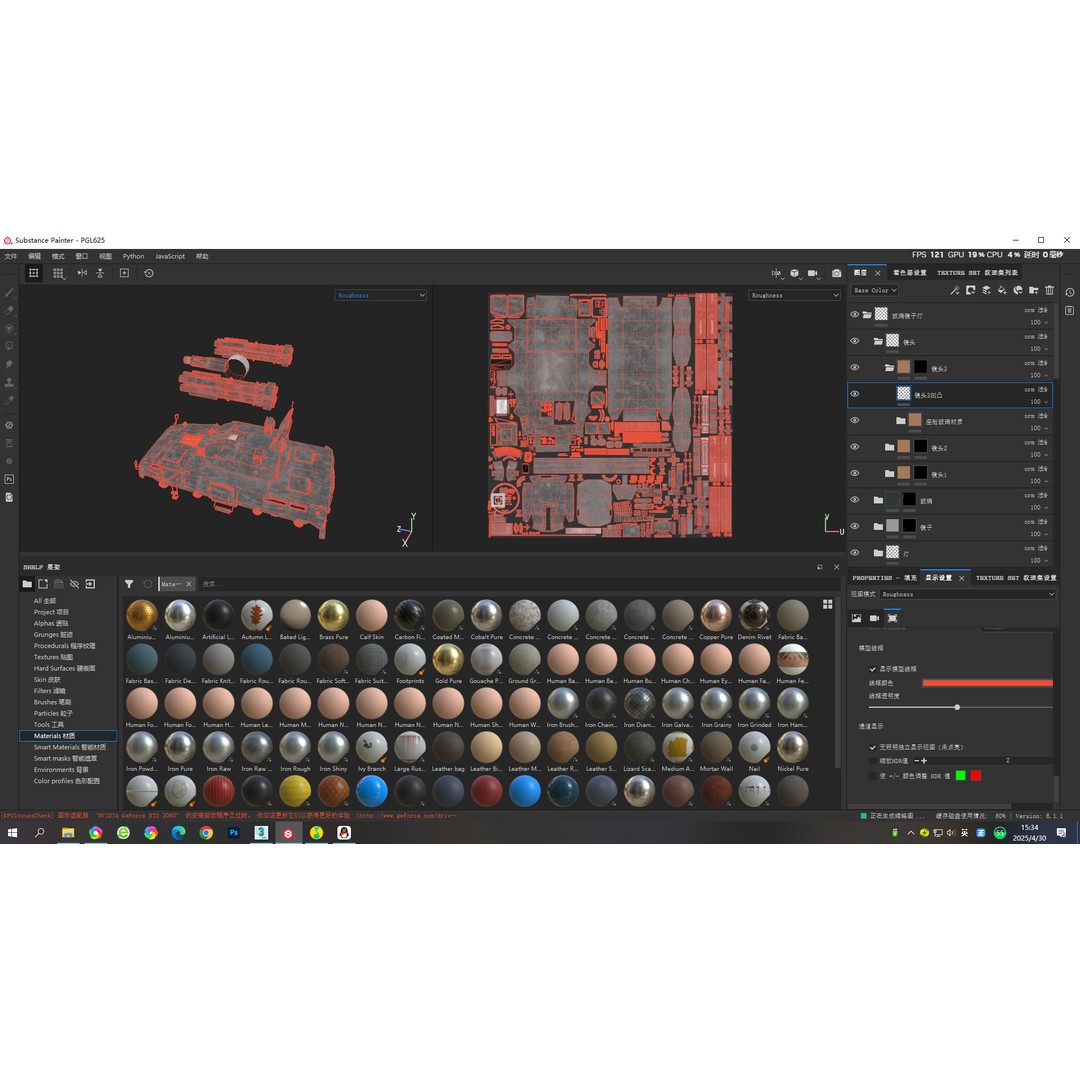The width and height of the screenshot is (1080, 1080).
Task: Collapse the 镜头 folder in layers
Action: tap(878, 342)
